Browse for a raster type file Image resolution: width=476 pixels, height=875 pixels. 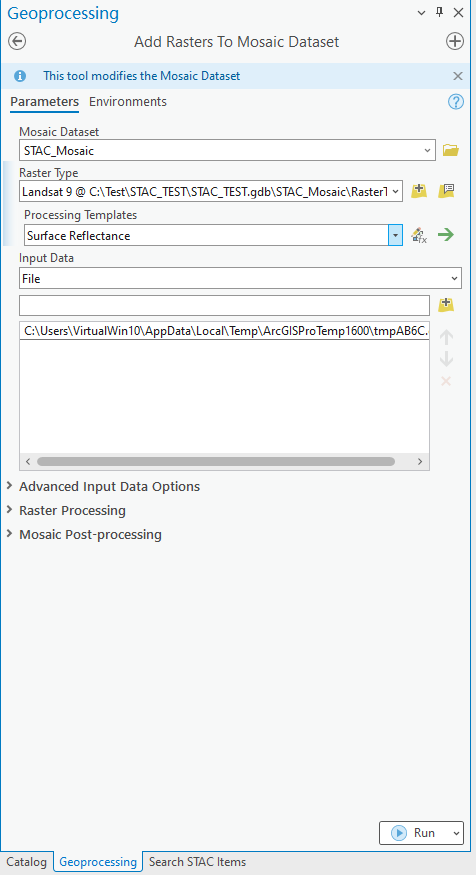[419, 191]
